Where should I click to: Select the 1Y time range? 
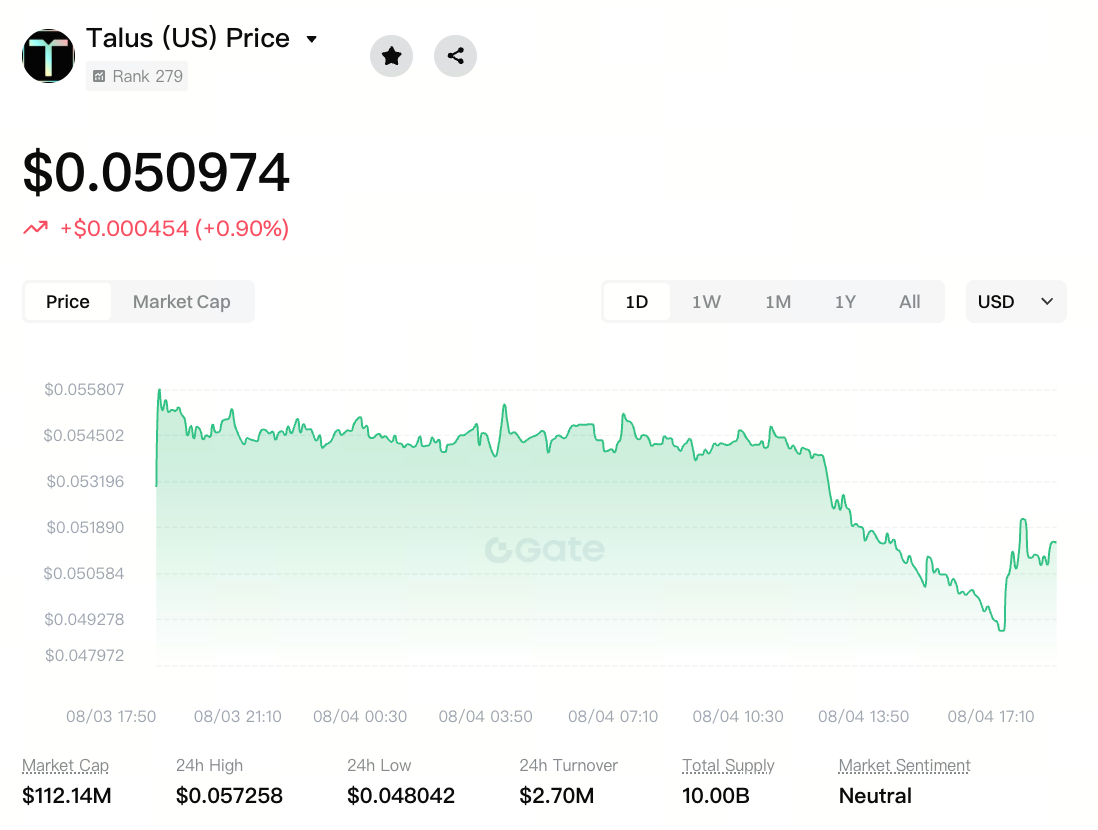pos(845,302)
